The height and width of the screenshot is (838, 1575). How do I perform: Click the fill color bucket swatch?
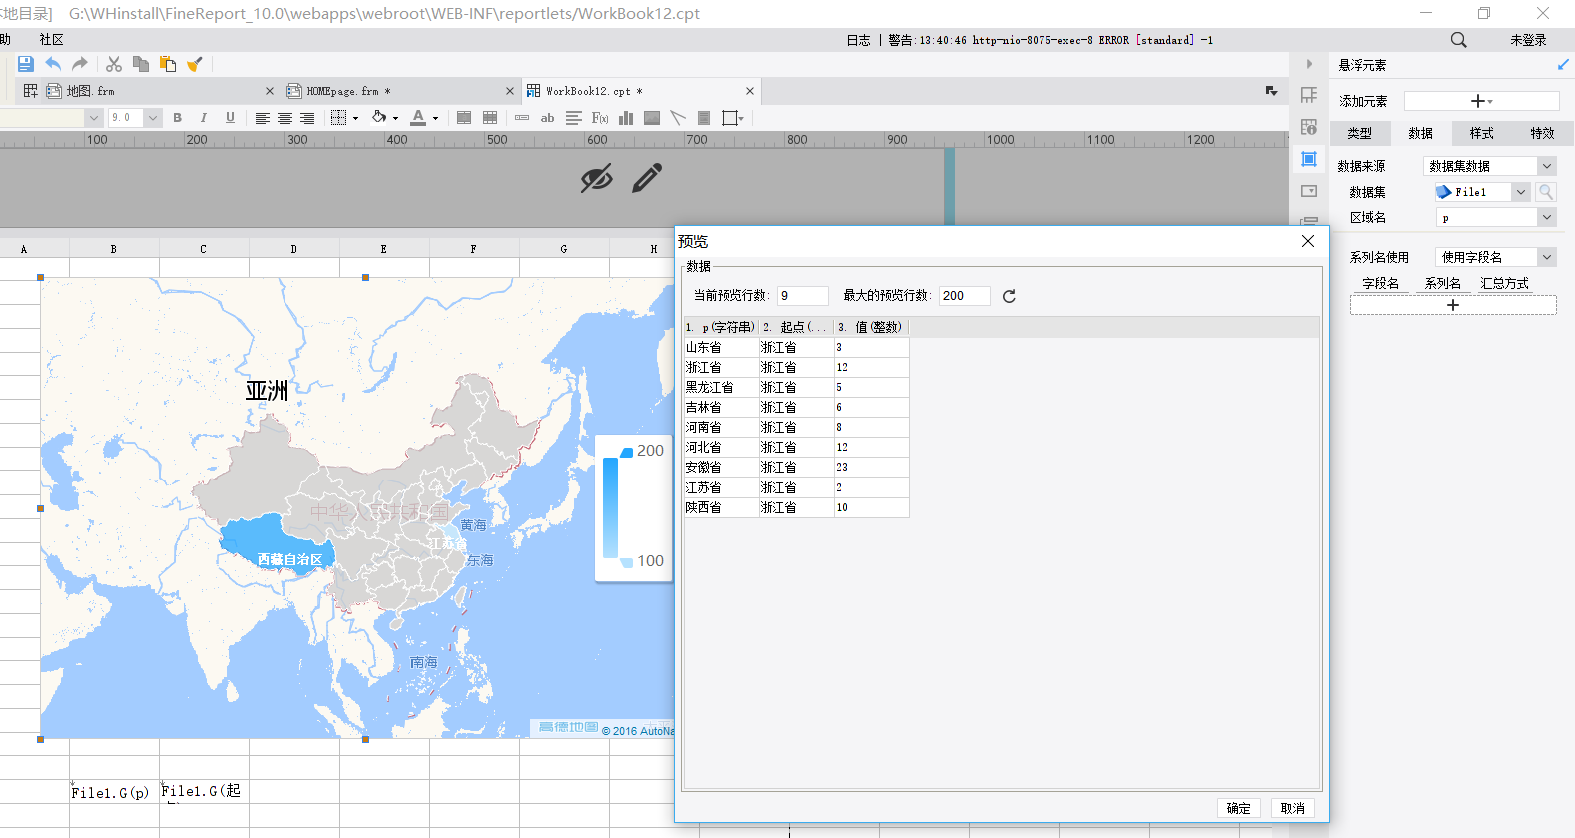point(380,118)
